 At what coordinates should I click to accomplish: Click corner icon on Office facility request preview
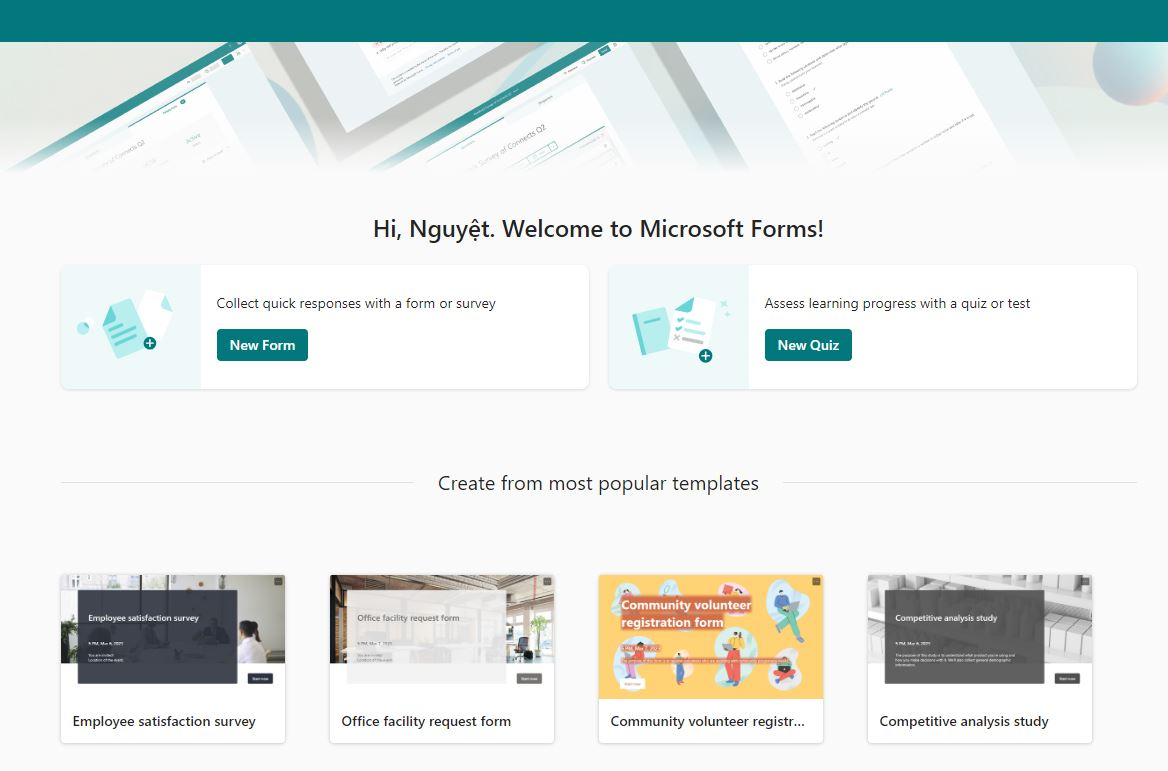[x=547, y=581]
